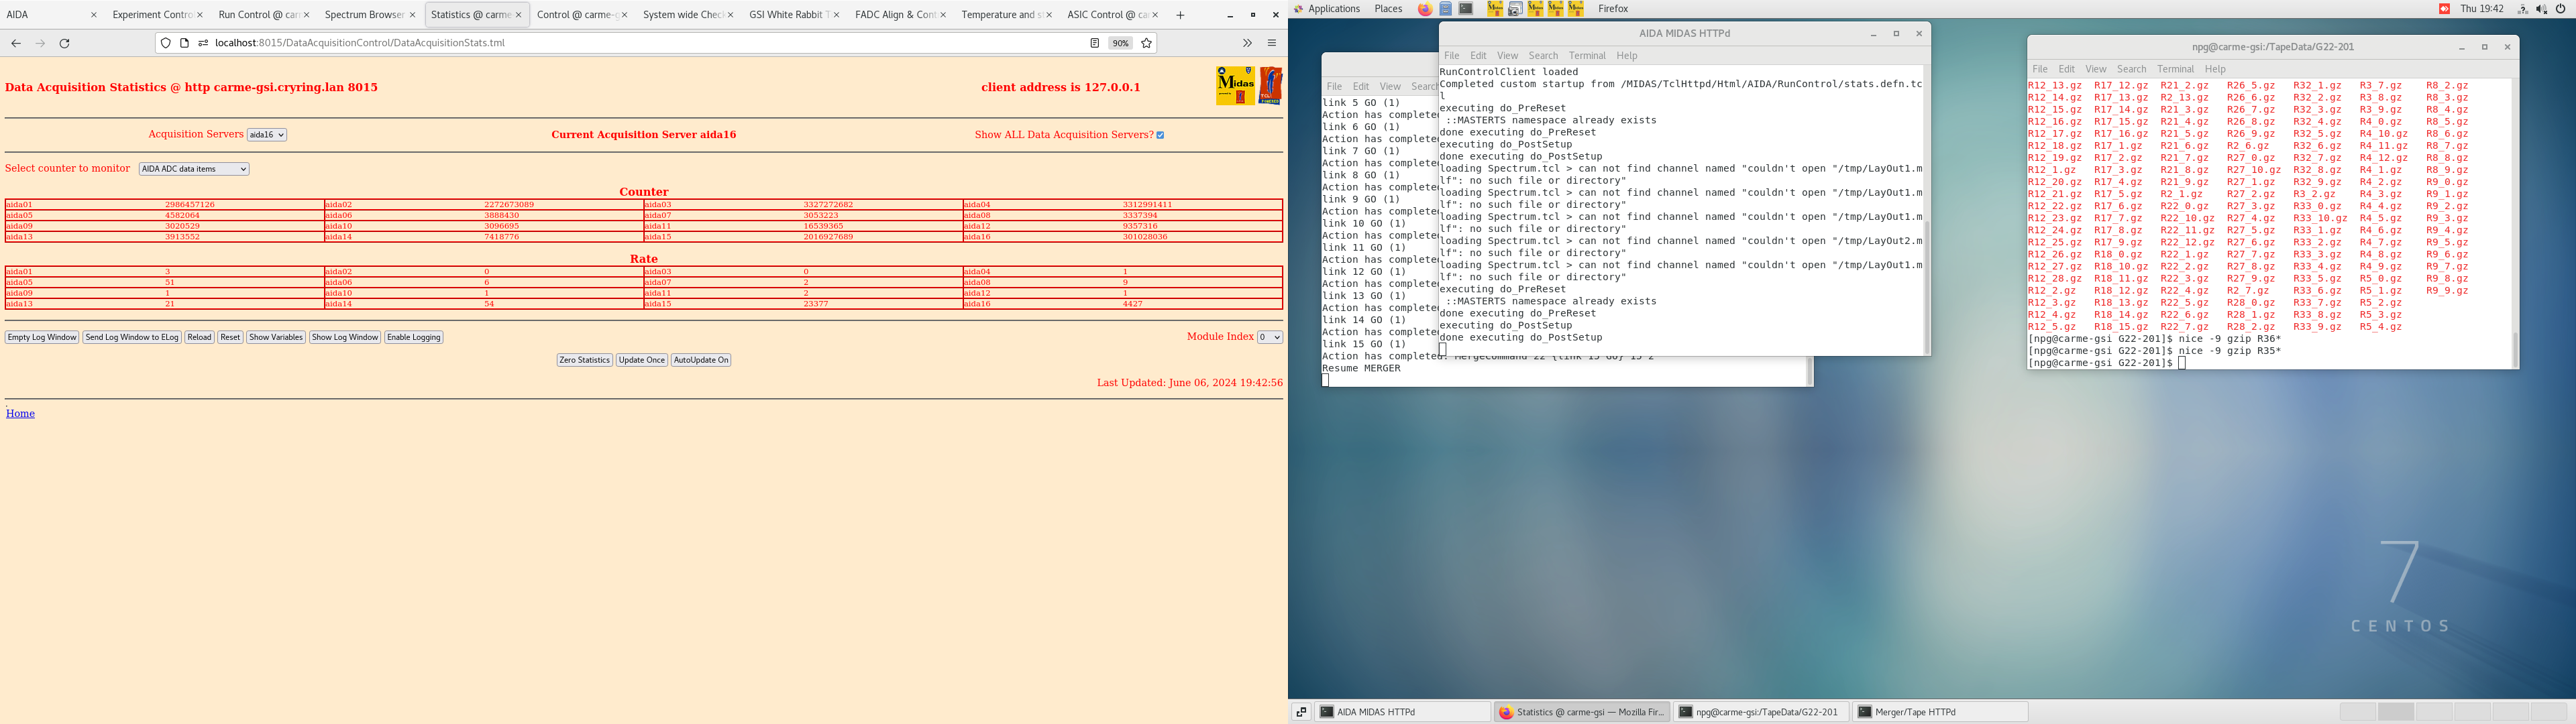Screen dimensions: 2576x724
Task: Open Firefox hamburger application menu
Action: point(1272,43)
